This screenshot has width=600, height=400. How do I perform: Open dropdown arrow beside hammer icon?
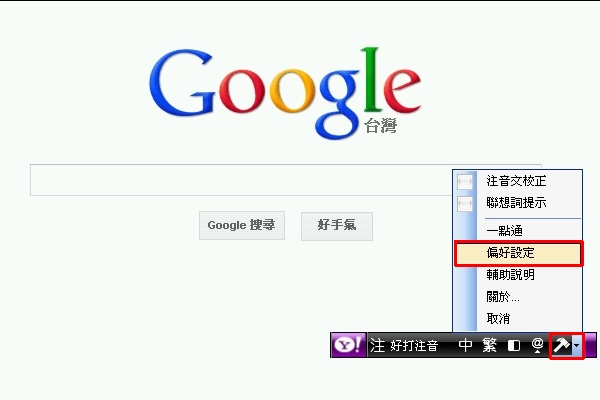(576, 346)
